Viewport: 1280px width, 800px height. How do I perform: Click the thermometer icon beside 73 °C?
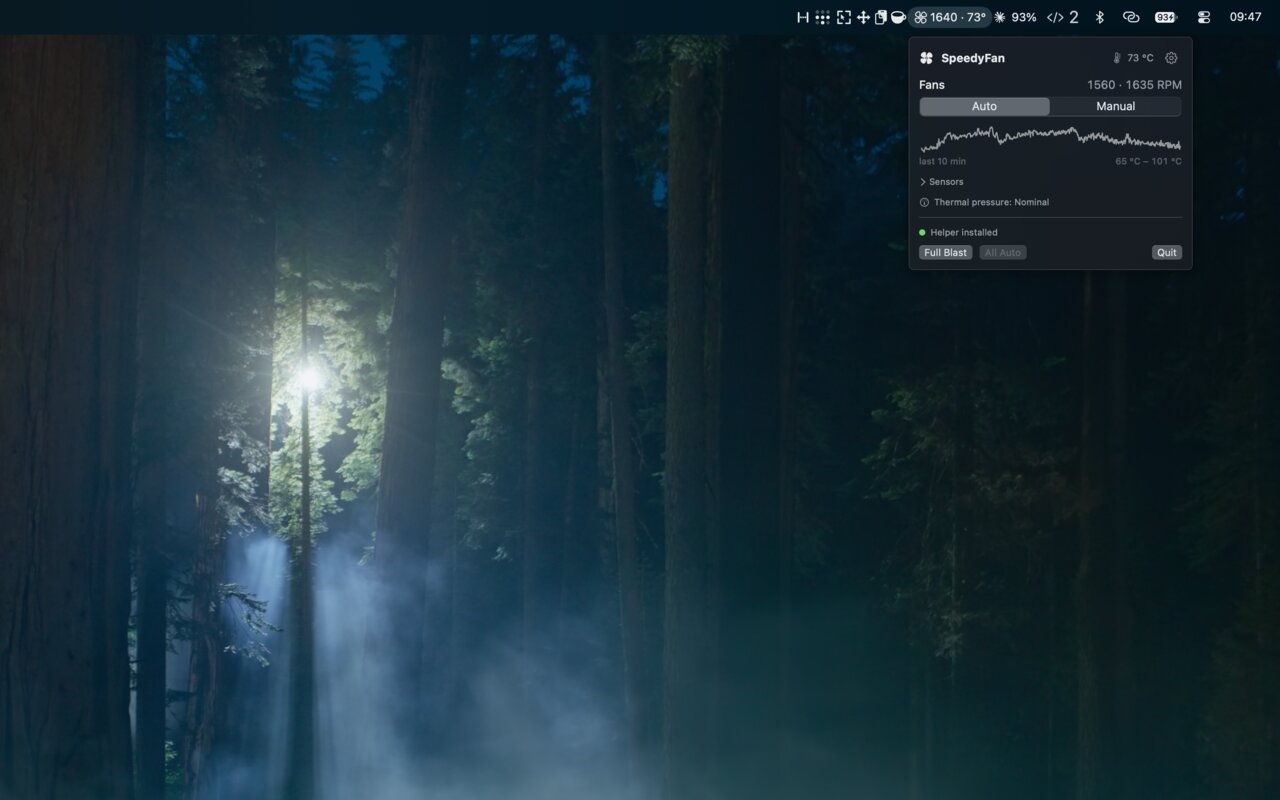pos(1117,58)
